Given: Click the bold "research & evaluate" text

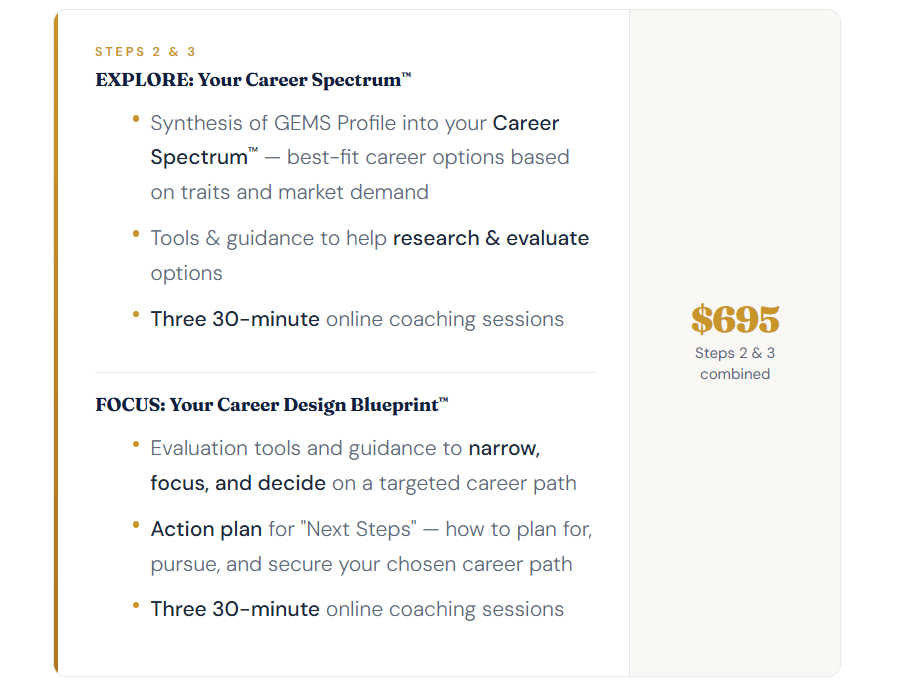Looking at the screenshot, I should (491, 238).
